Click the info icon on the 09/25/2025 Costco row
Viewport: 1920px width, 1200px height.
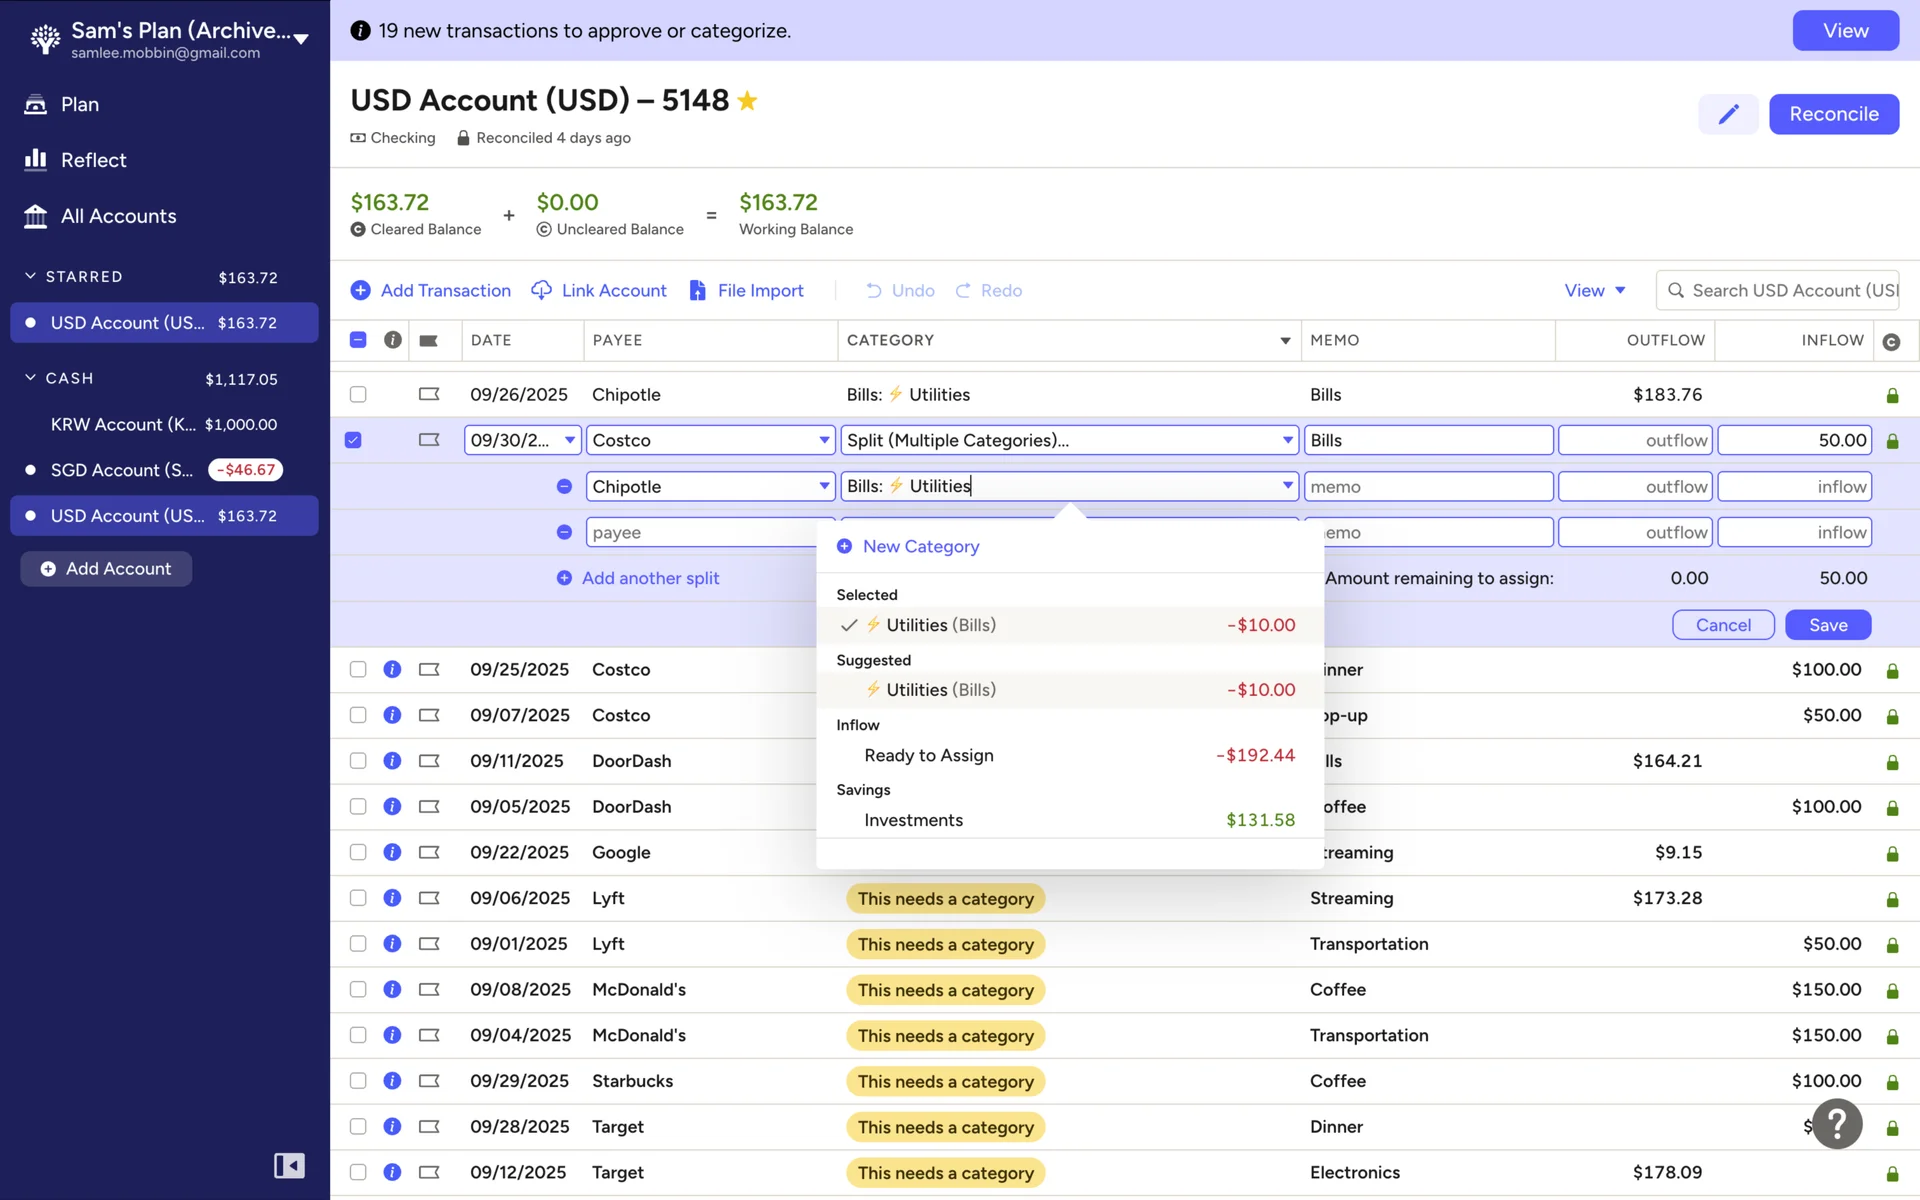tap(392, 669)
